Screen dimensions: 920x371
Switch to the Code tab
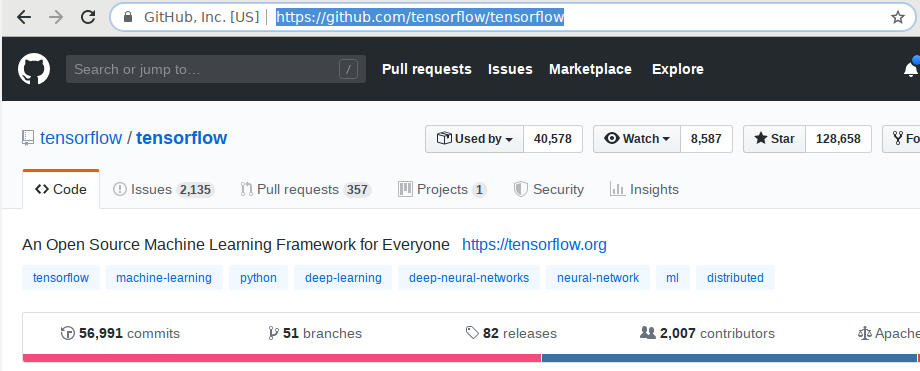(x=61, y=190)
